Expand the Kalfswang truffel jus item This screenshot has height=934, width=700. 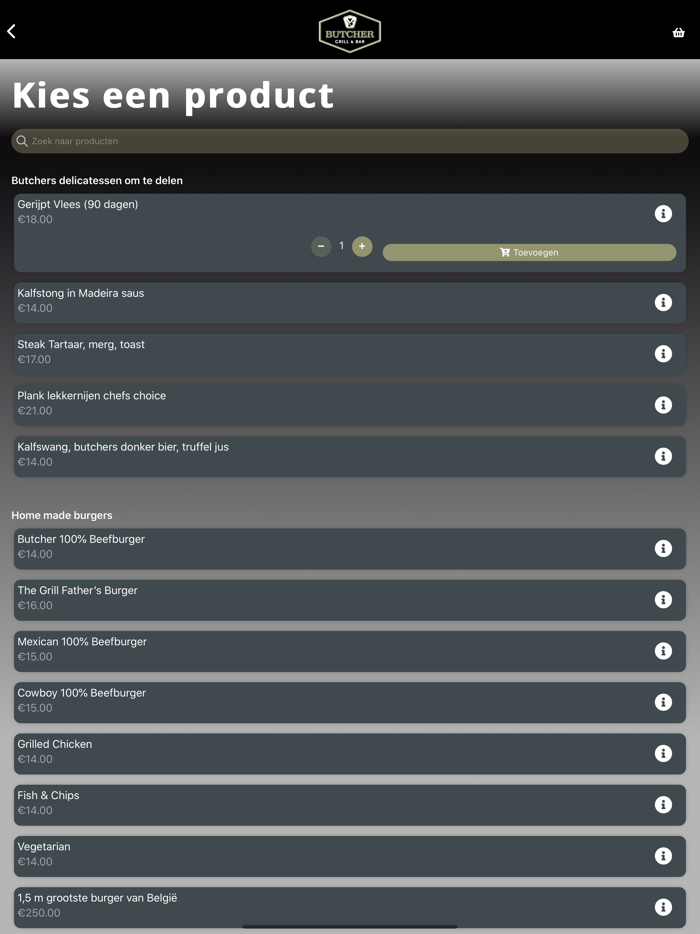(x=300, y=454)
